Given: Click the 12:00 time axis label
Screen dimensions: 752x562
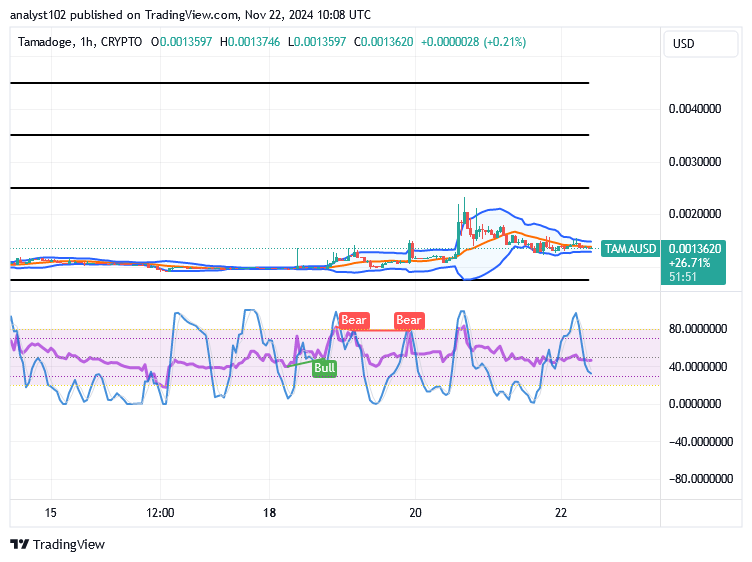Looking at the screenshot, I should coord(160,513).
